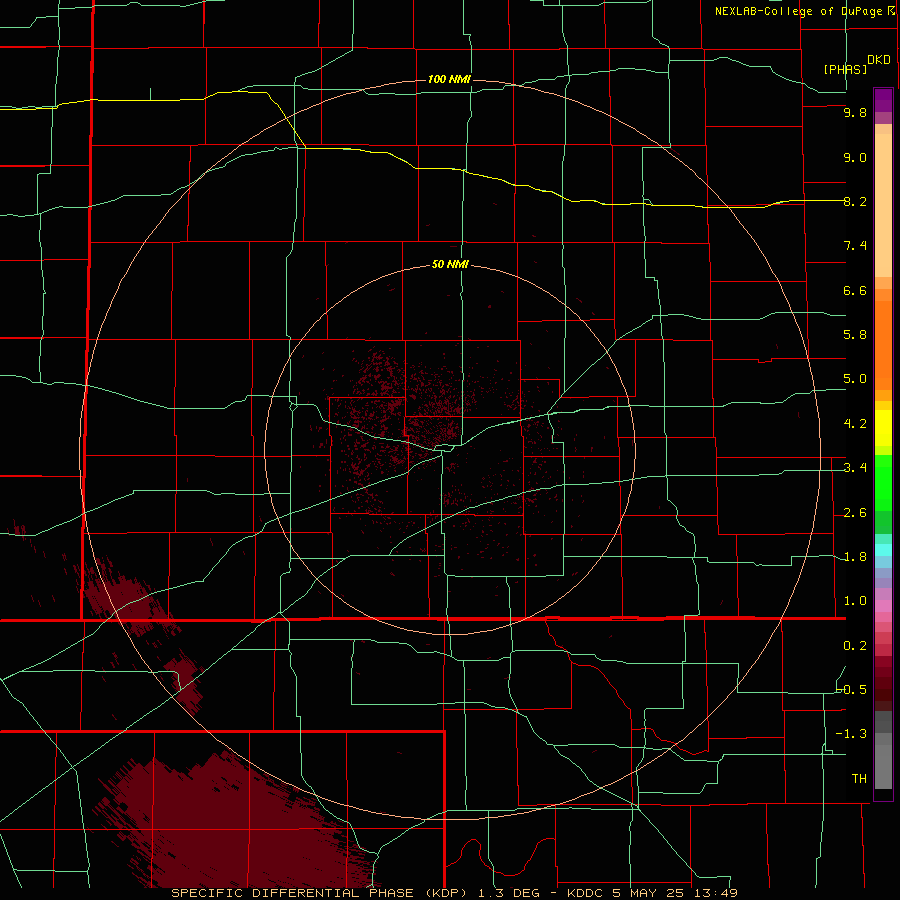Click the 7.4 value on color scale
This screenshot has height=900, width=900.
[855, 246]
